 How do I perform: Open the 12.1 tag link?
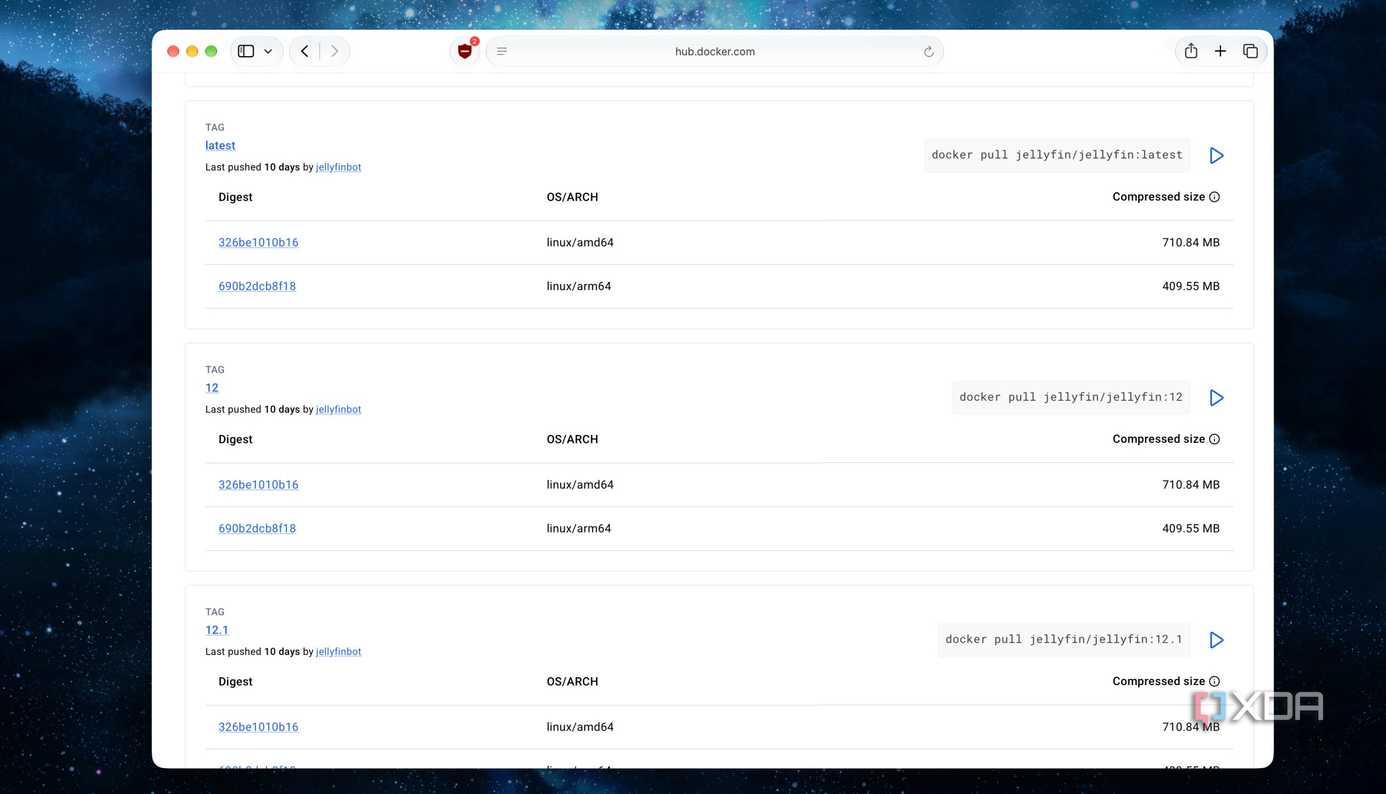tap(217, 630)
